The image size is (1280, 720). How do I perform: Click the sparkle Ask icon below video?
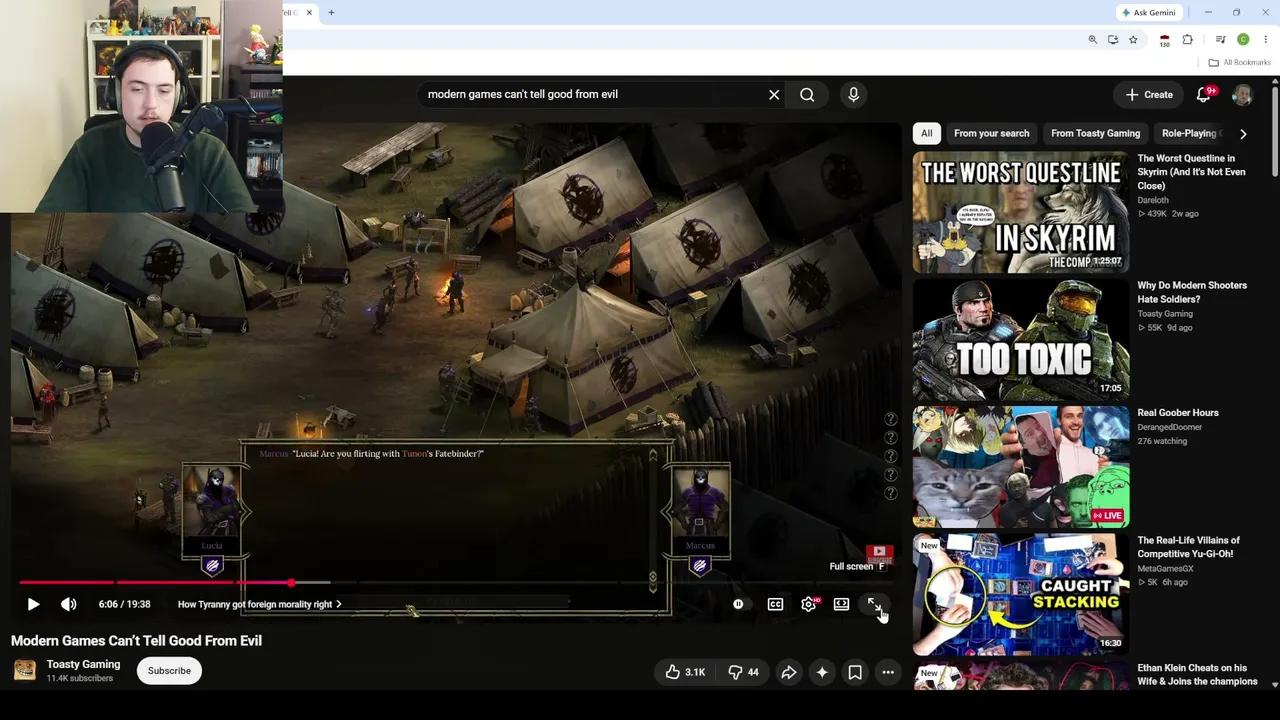point(822,672)
